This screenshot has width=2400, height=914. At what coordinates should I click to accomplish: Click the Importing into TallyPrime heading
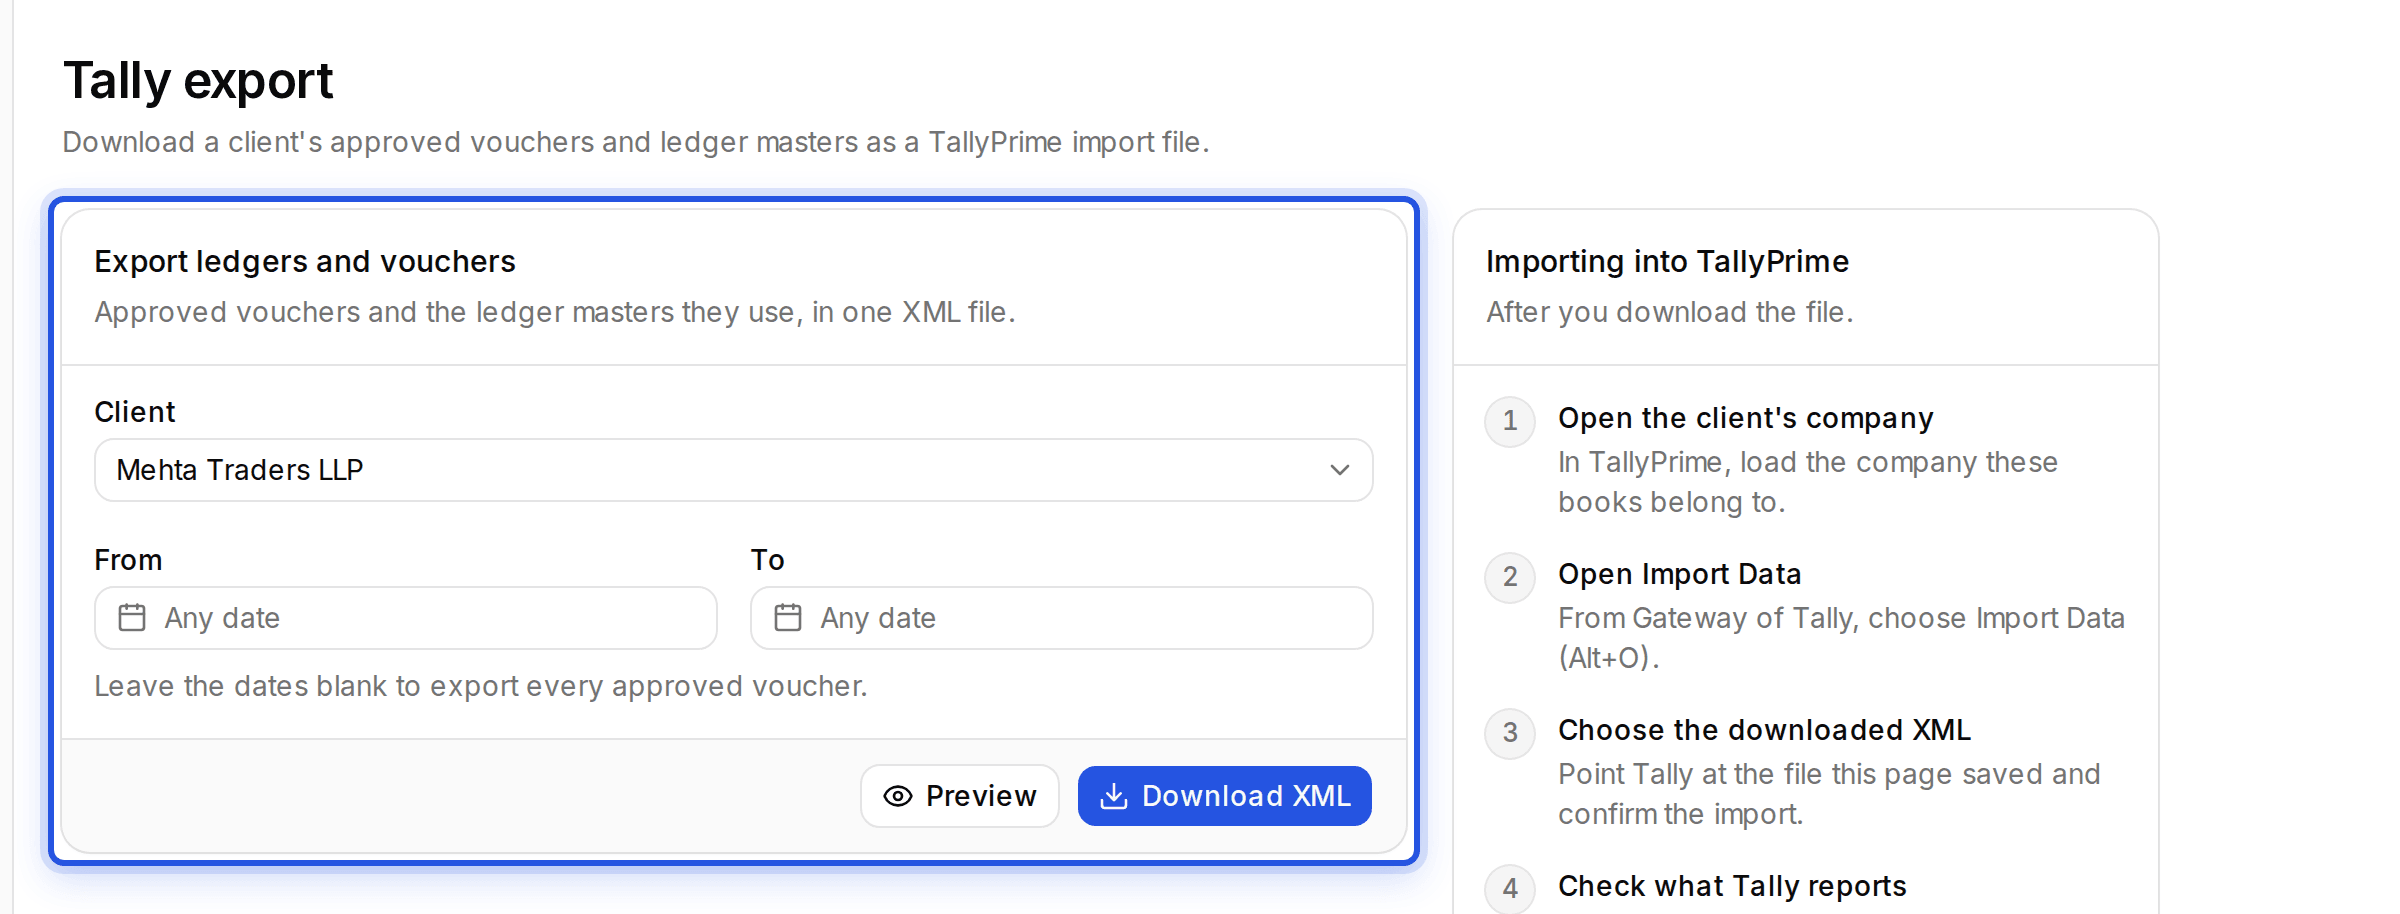tap(1667, 262)
